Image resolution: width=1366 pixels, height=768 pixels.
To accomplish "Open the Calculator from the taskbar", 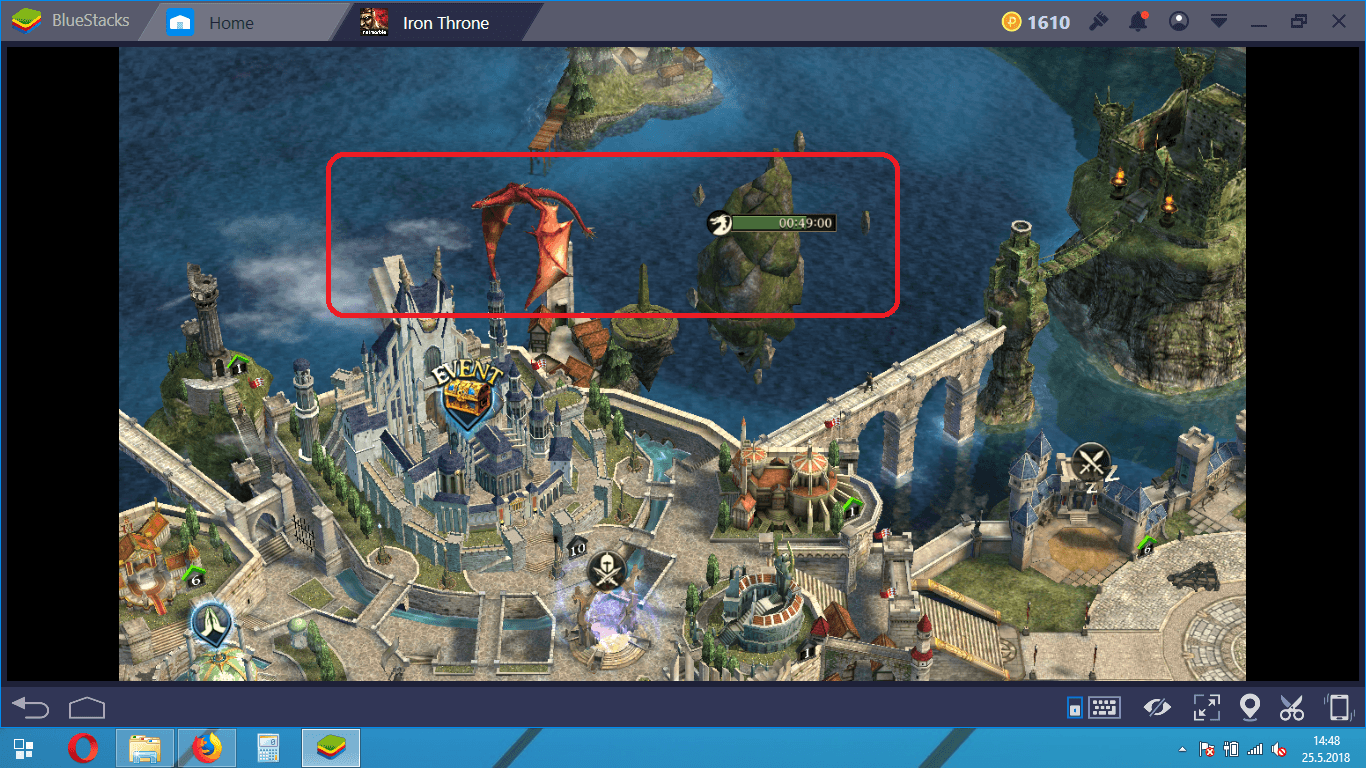I will 267,748.
